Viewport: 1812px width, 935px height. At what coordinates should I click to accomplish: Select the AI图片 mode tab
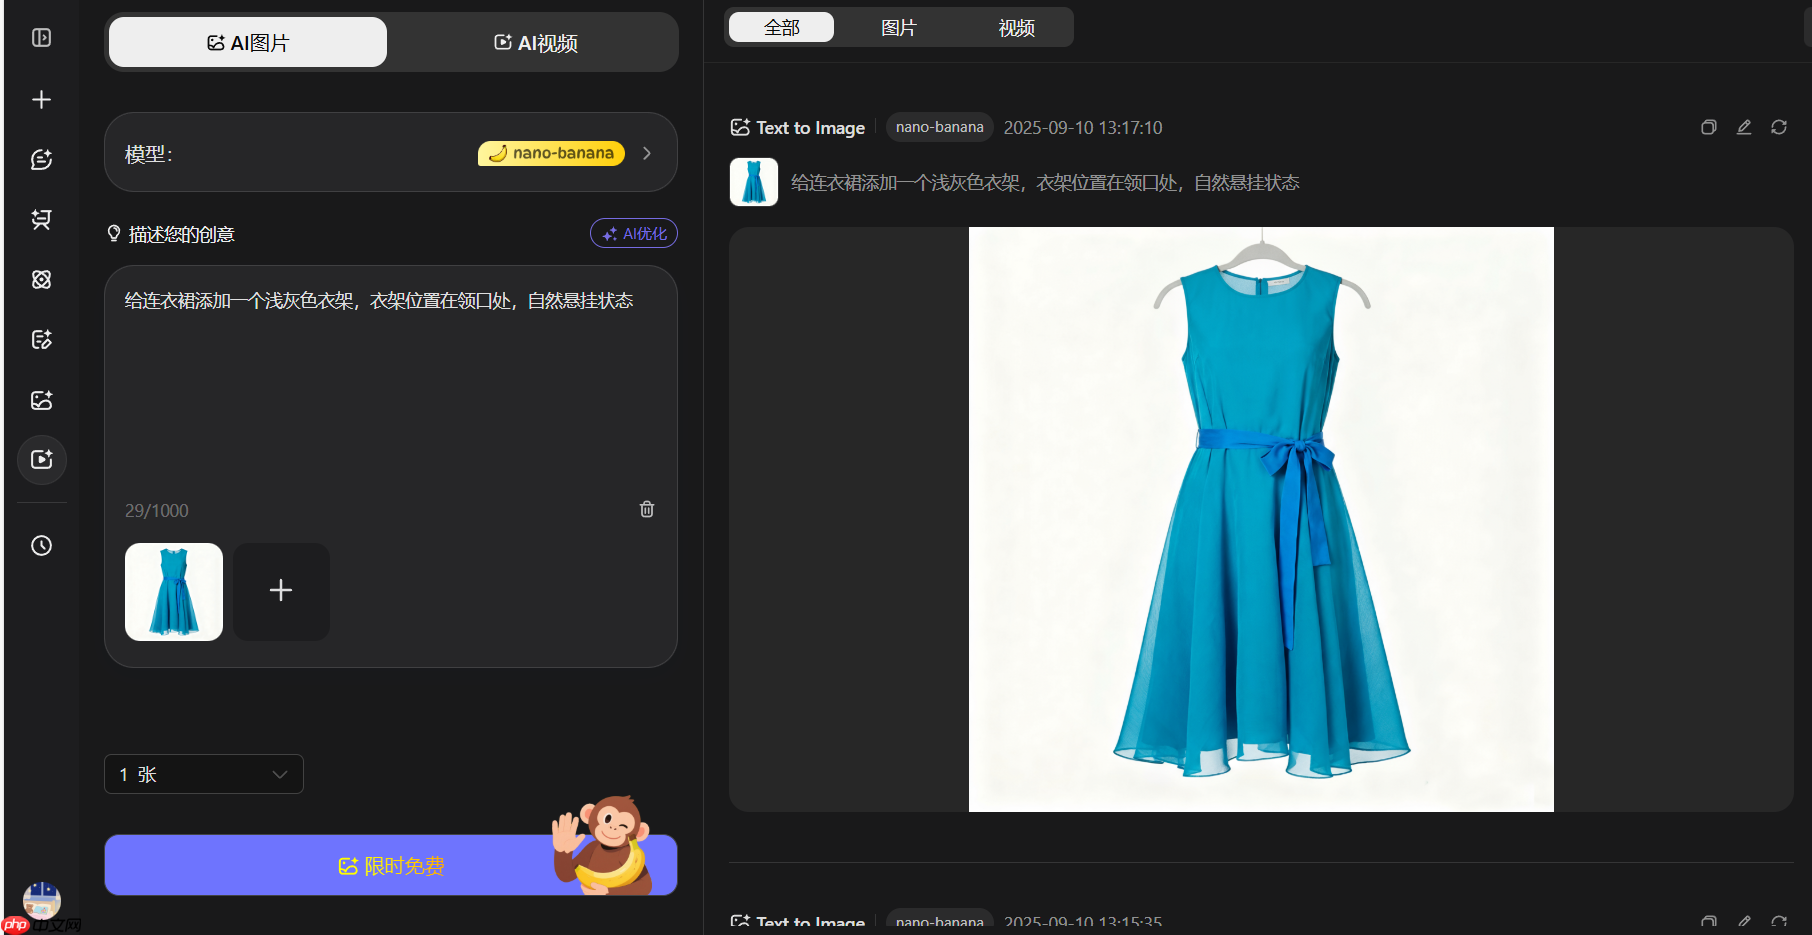pyautogui.click(x=248, y=43)
